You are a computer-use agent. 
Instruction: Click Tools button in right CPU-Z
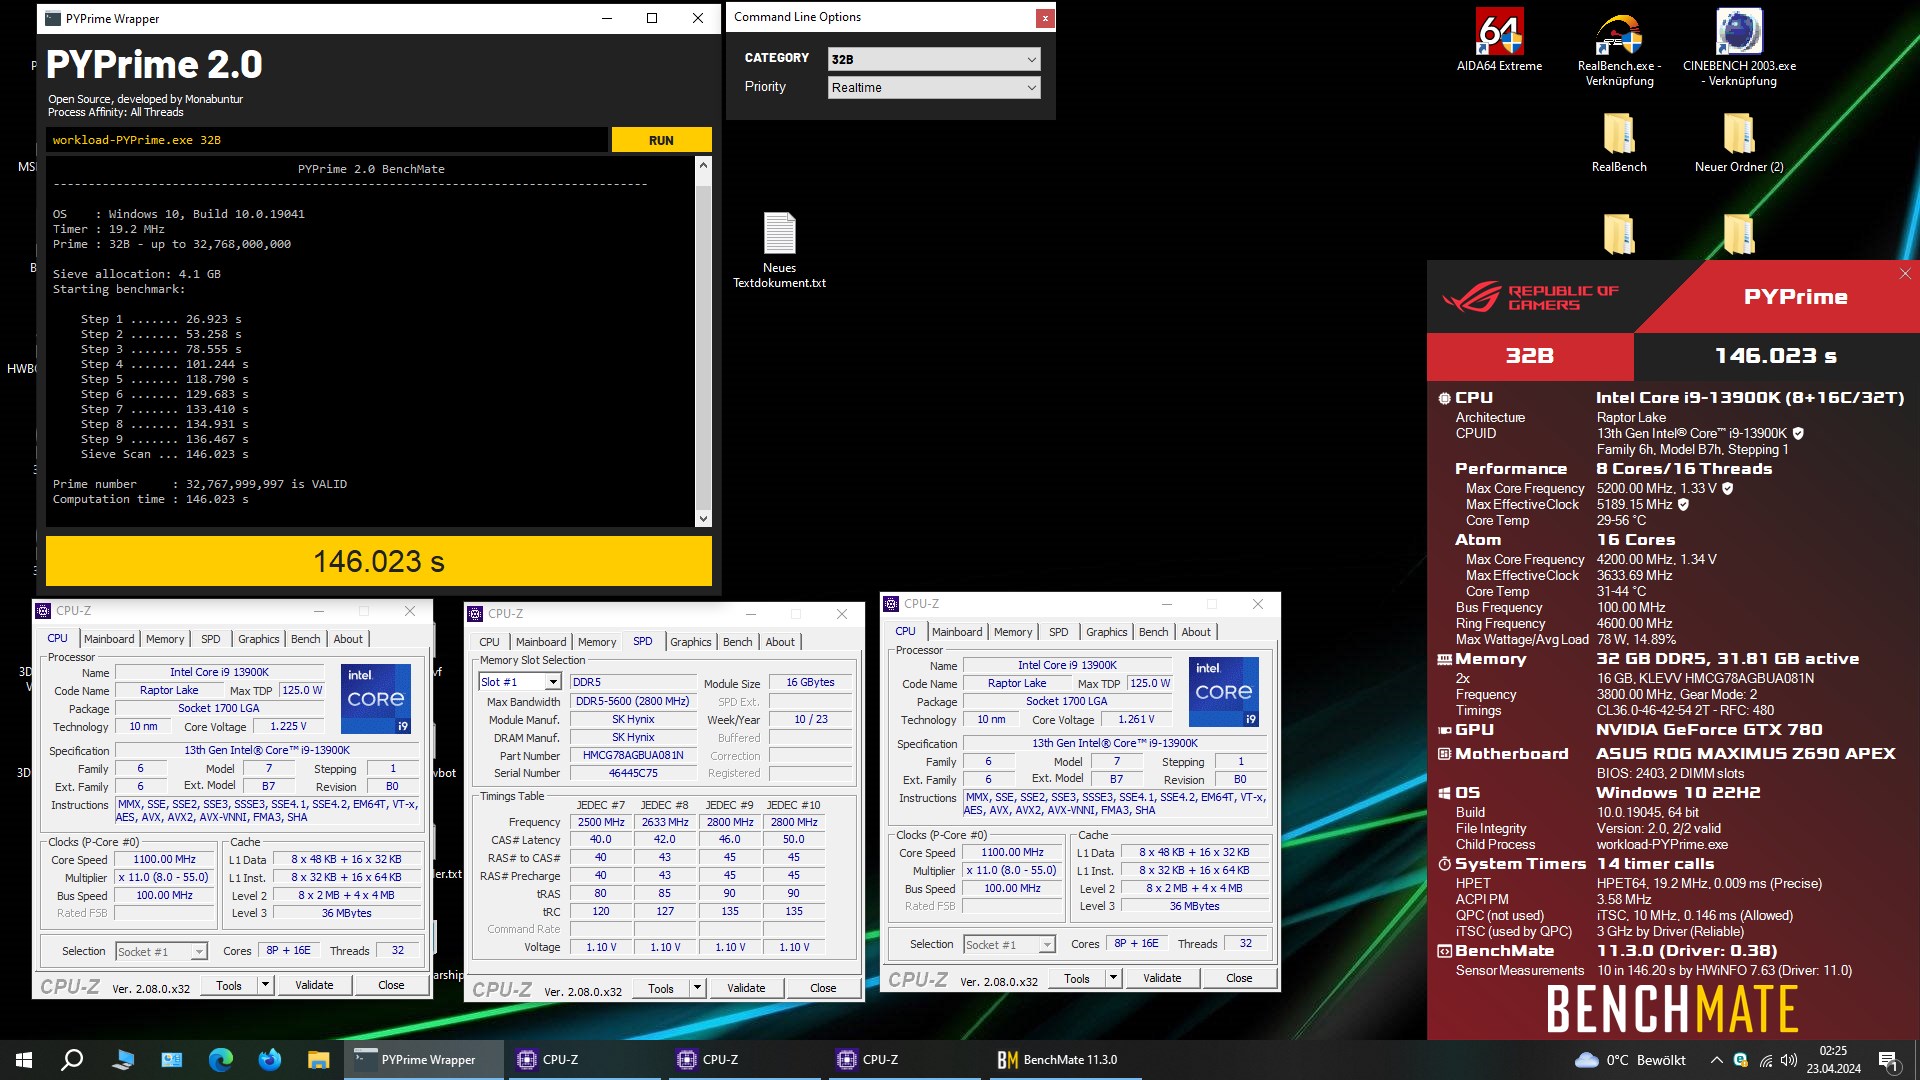tap(1077, 978)
